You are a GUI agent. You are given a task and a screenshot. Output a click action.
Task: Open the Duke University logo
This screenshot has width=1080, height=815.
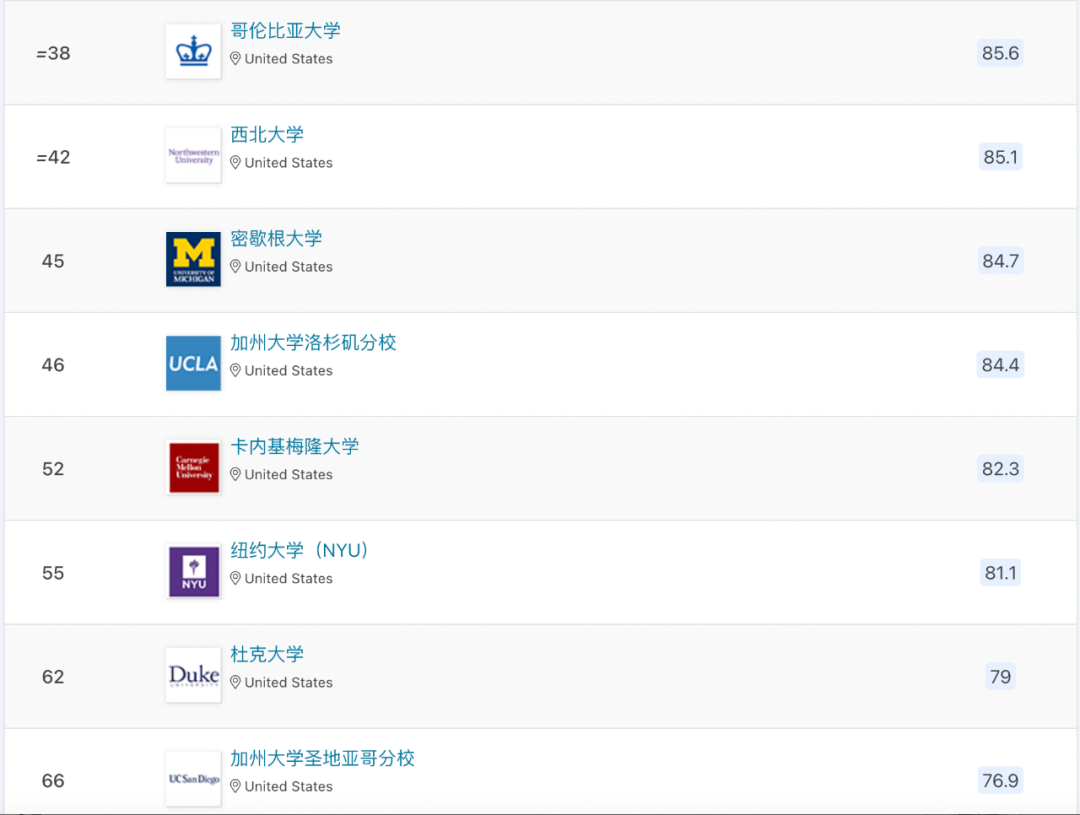(x=194, y=675)
